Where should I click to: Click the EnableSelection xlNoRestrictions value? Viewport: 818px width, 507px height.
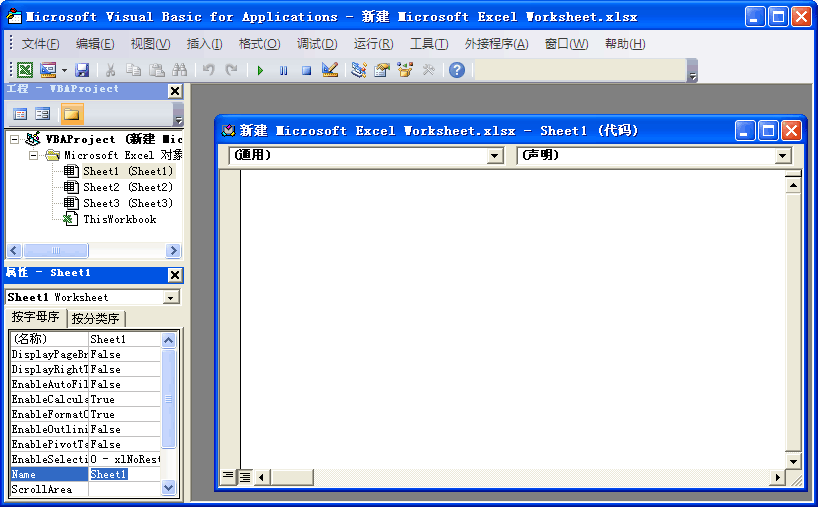124,459
